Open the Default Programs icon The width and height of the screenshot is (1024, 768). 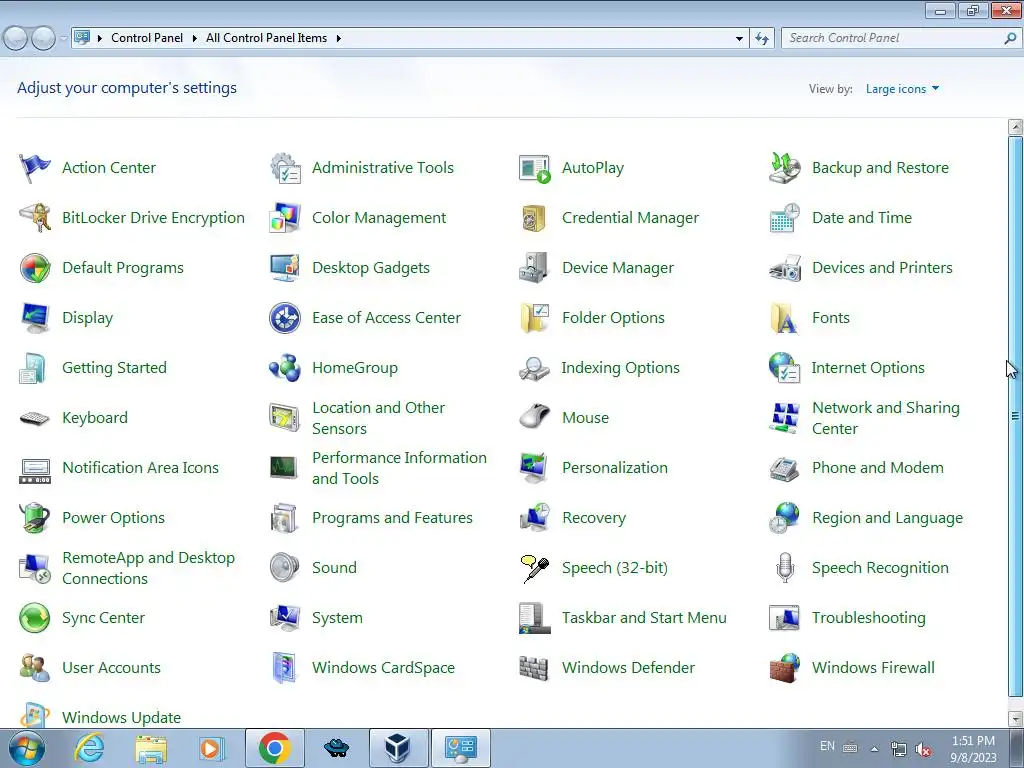point(35,268)
